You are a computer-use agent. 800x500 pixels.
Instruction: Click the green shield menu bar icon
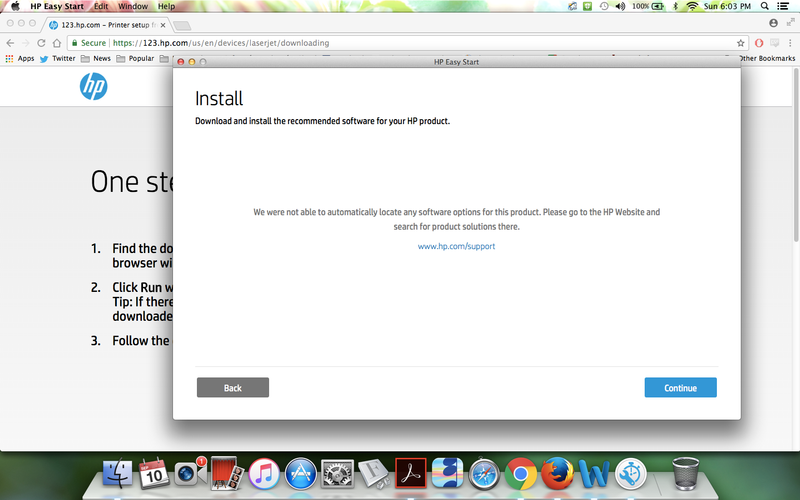click(x=588, y=6)
